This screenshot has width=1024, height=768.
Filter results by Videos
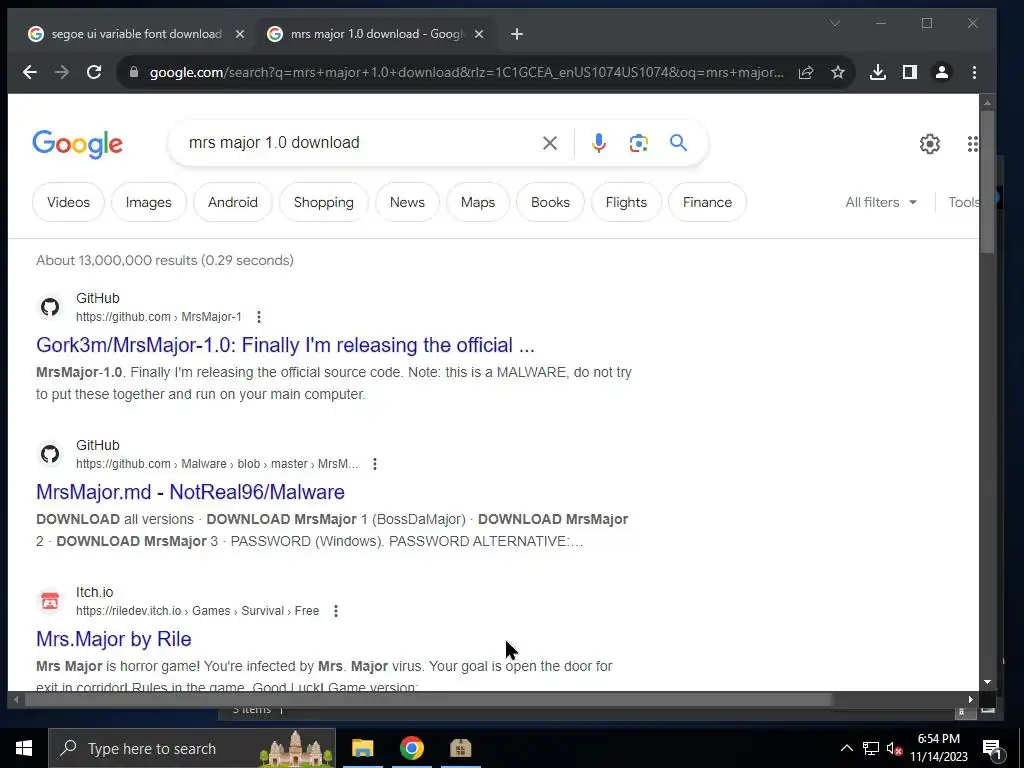coord(69,202)
